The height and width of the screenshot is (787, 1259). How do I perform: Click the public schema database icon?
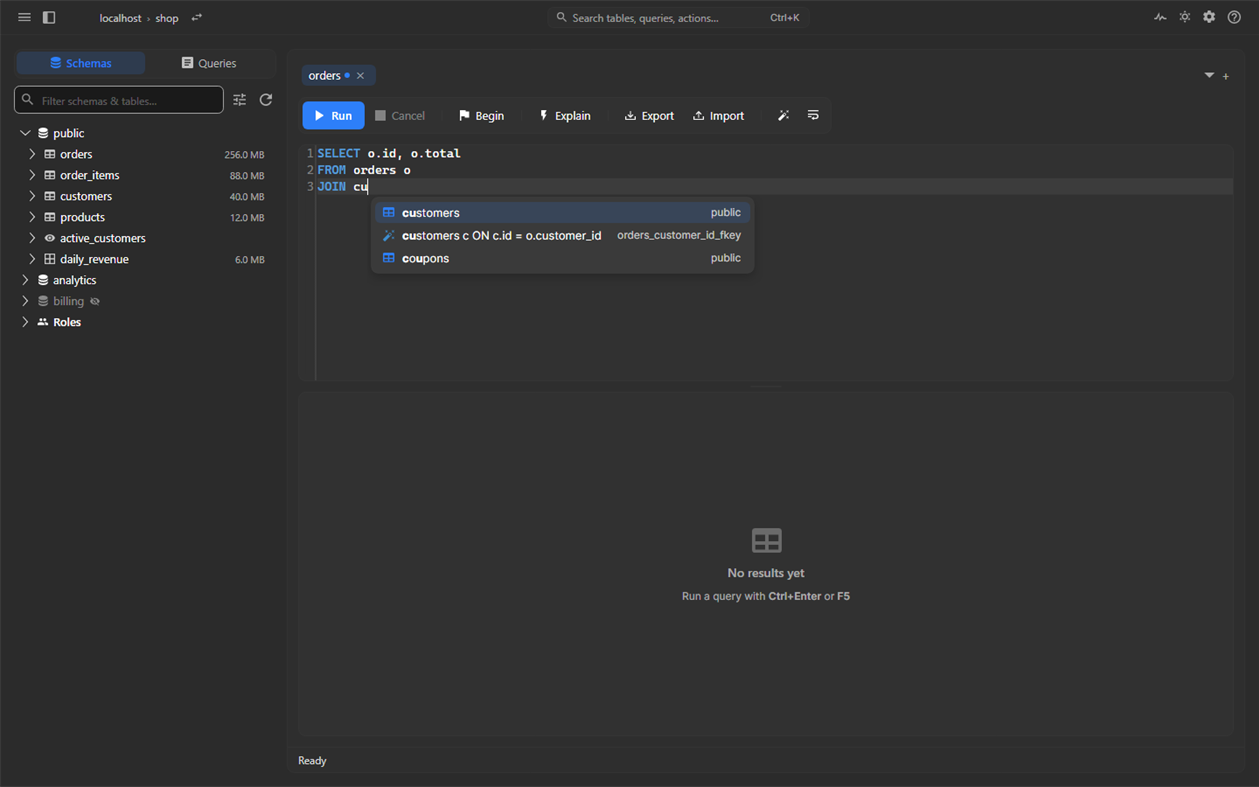click(x=43, y=133)
